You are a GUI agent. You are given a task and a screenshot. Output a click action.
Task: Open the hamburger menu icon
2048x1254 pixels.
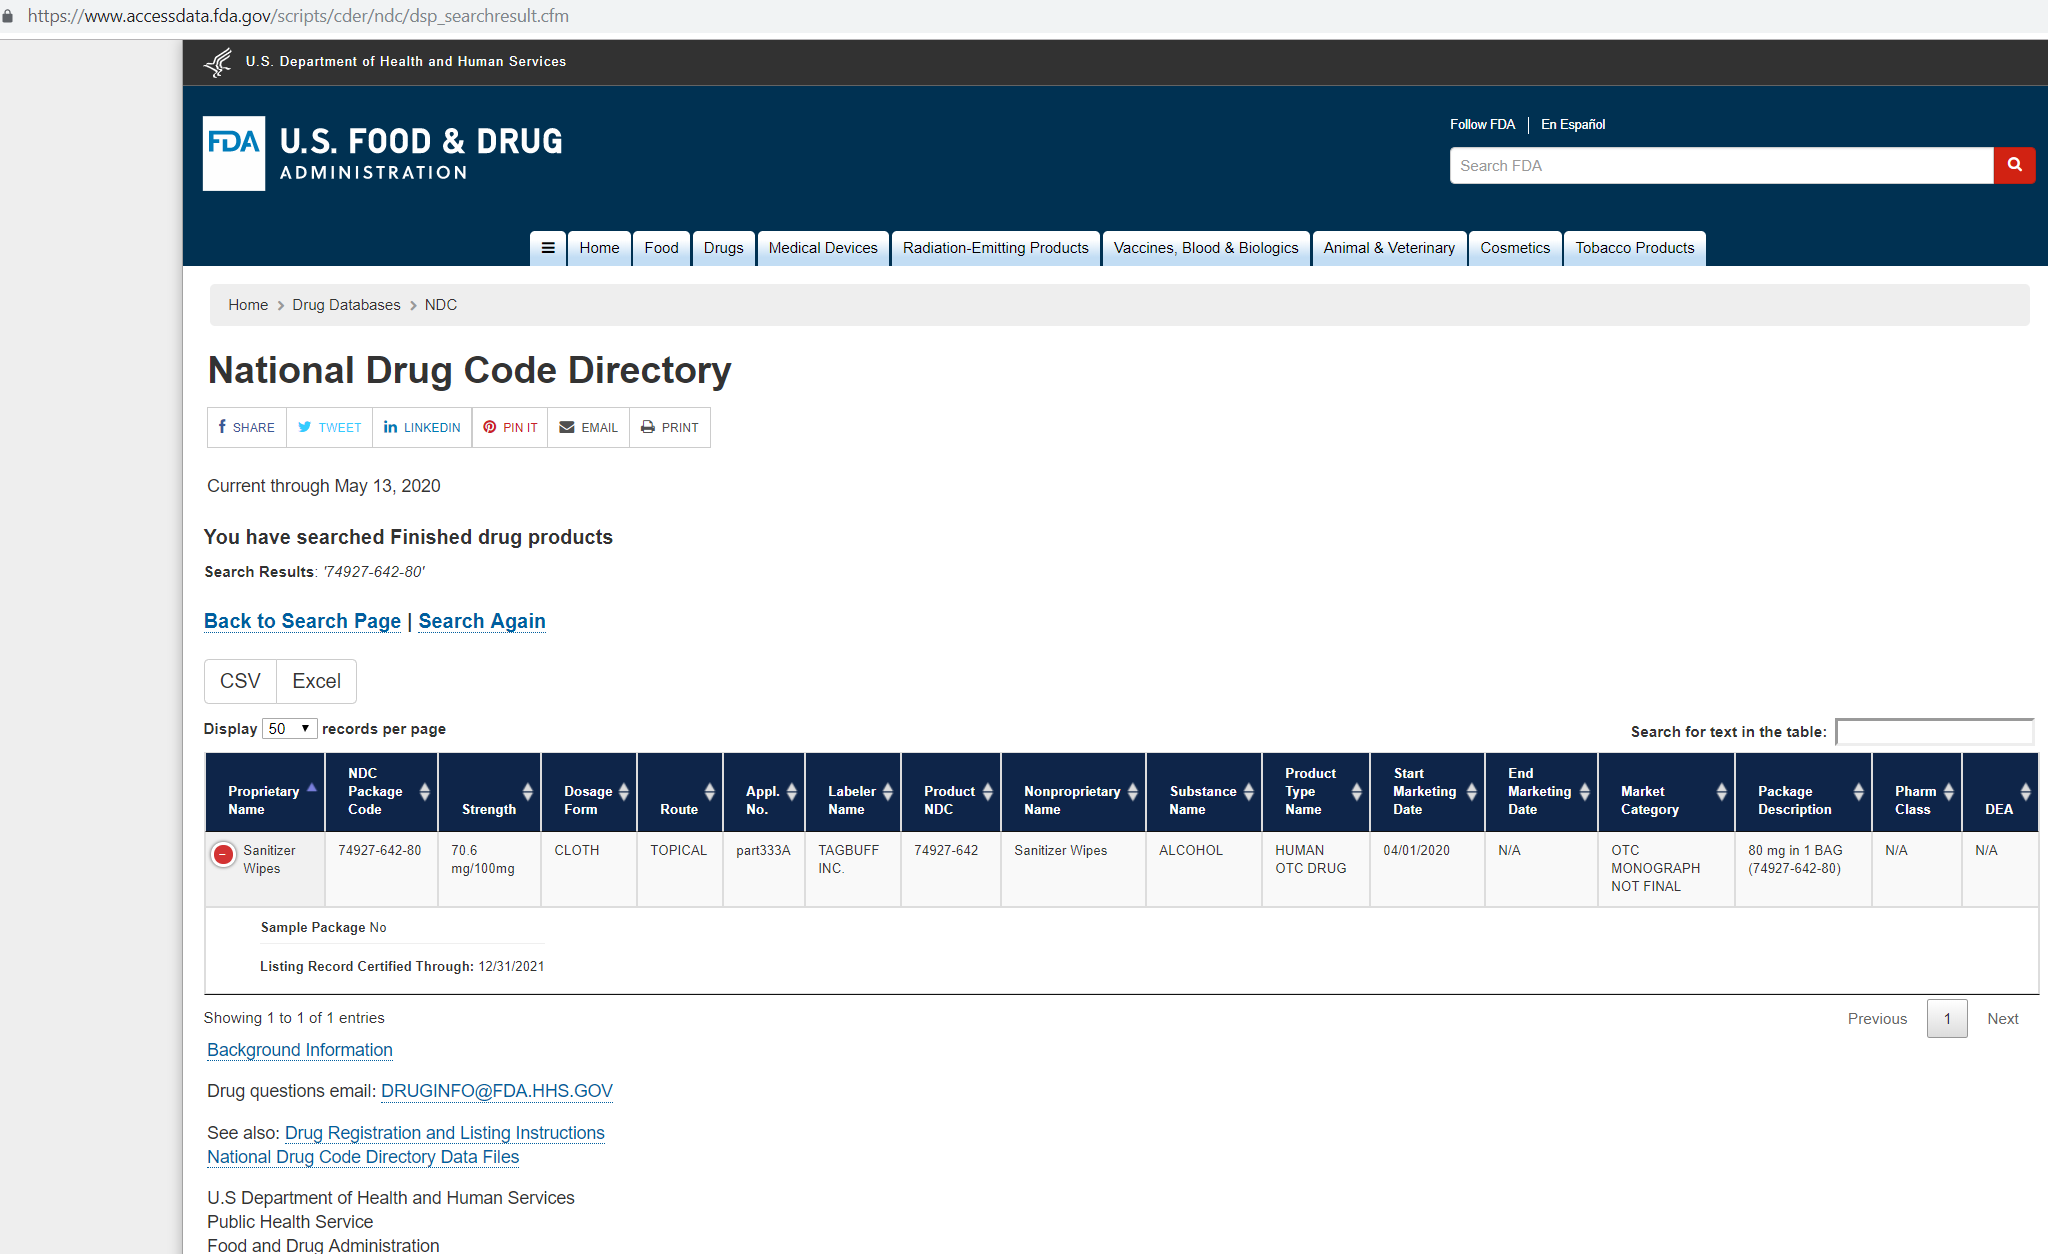coord(548,248)
